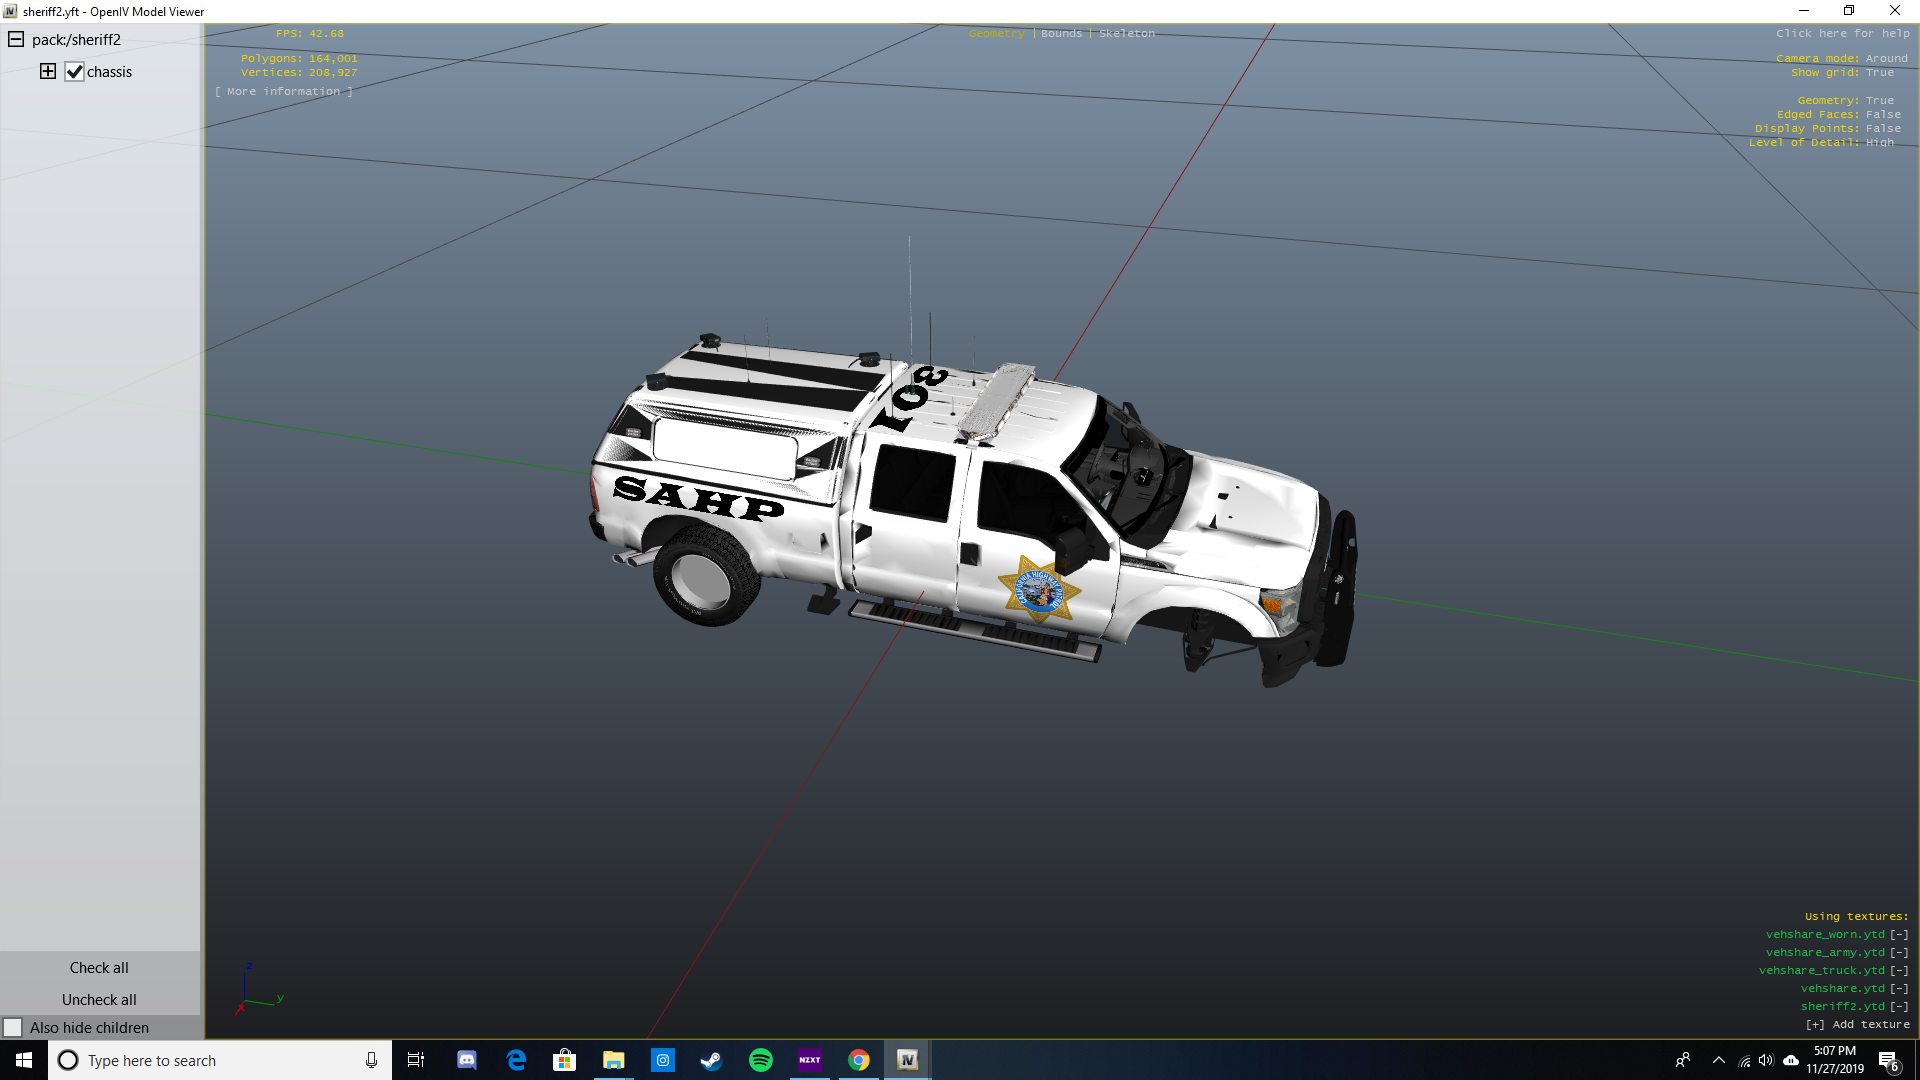Switch to Skeleton view tab
Image resolution: width=1920 pixels, height=1080 pixels.
coord(1126,33)
